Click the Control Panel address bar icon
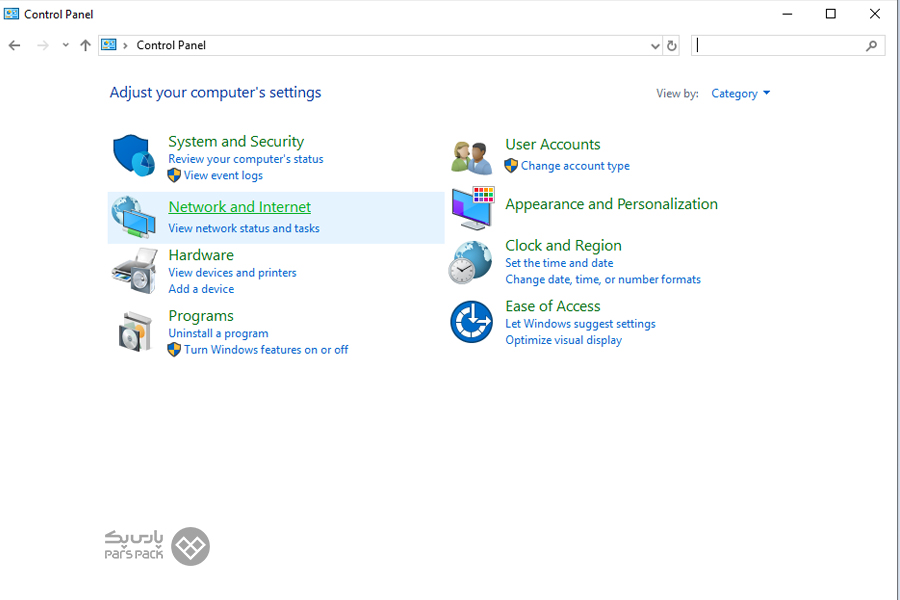Viewport: 900px width, 600px height. click(108, 45)
